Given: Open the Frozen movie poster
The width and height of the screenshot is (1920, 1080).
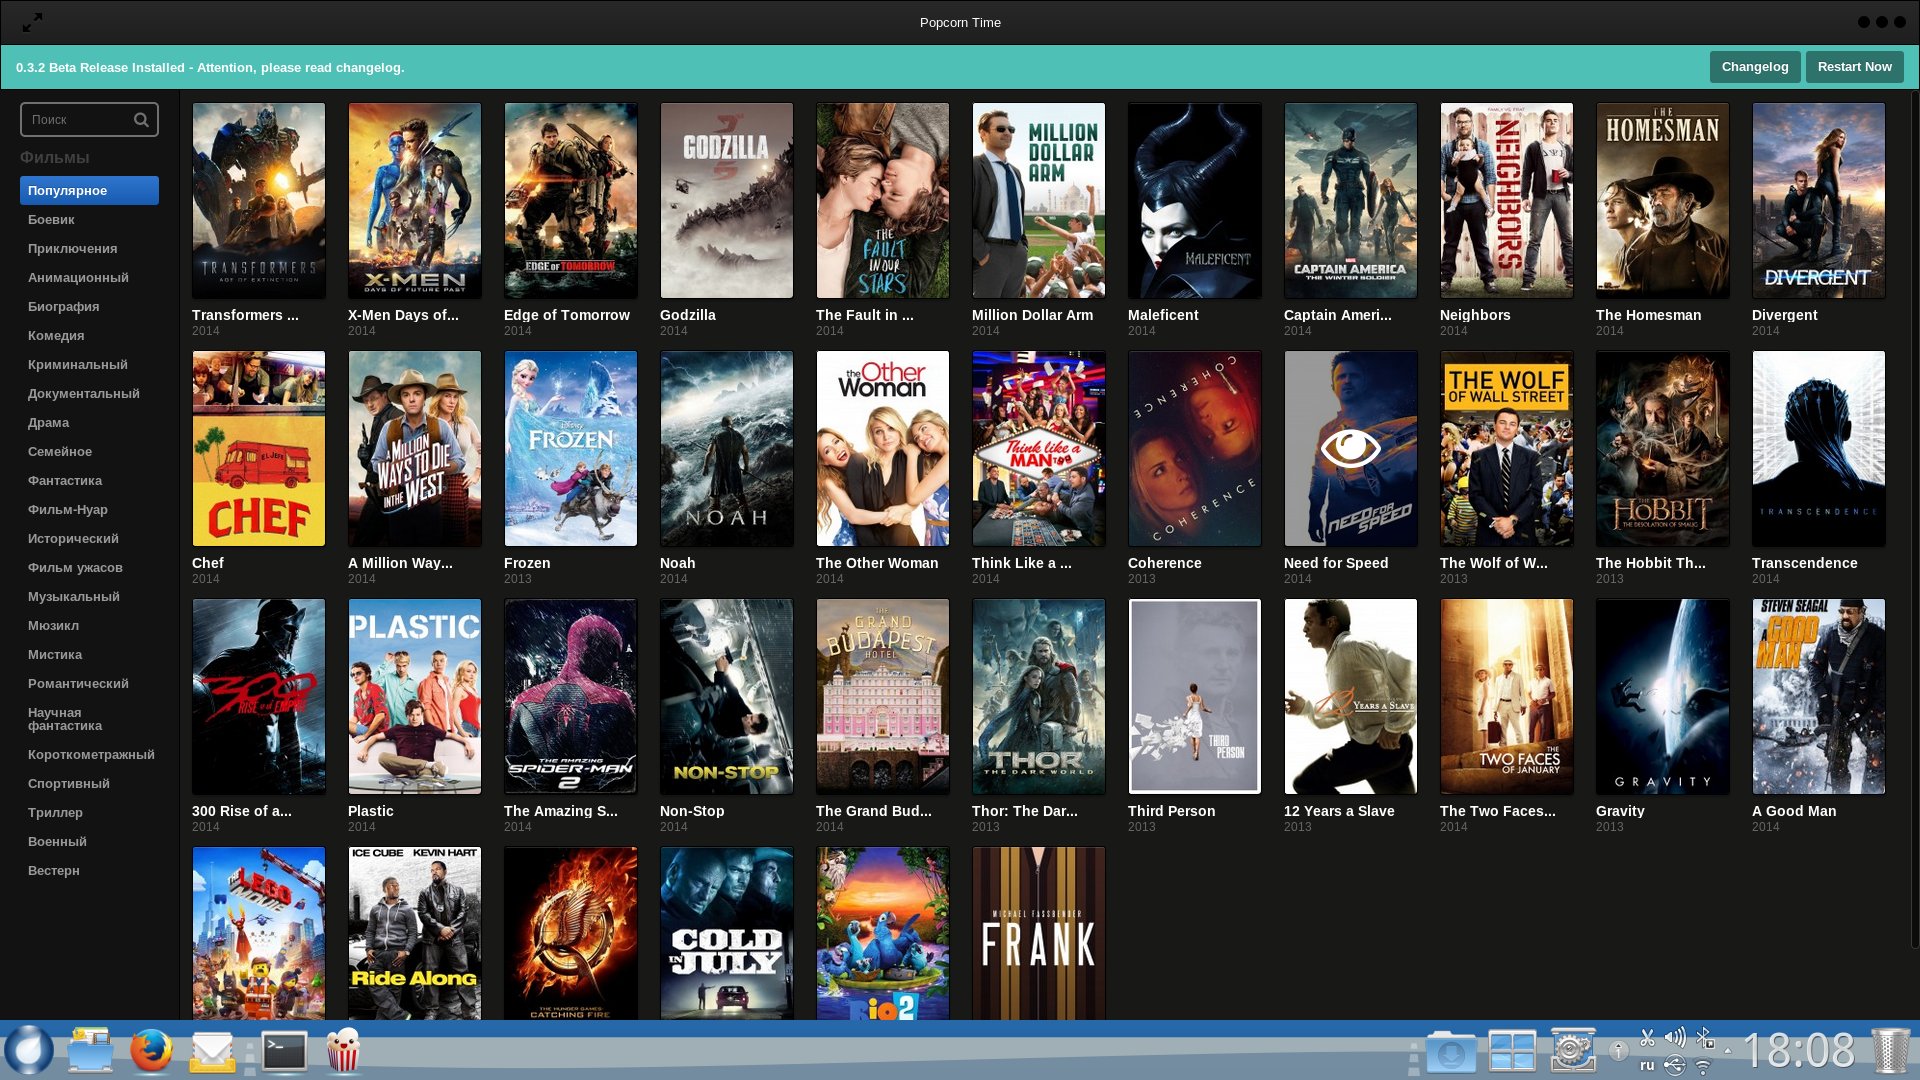Looking at the screenshot, I should (x=570, y=448).
